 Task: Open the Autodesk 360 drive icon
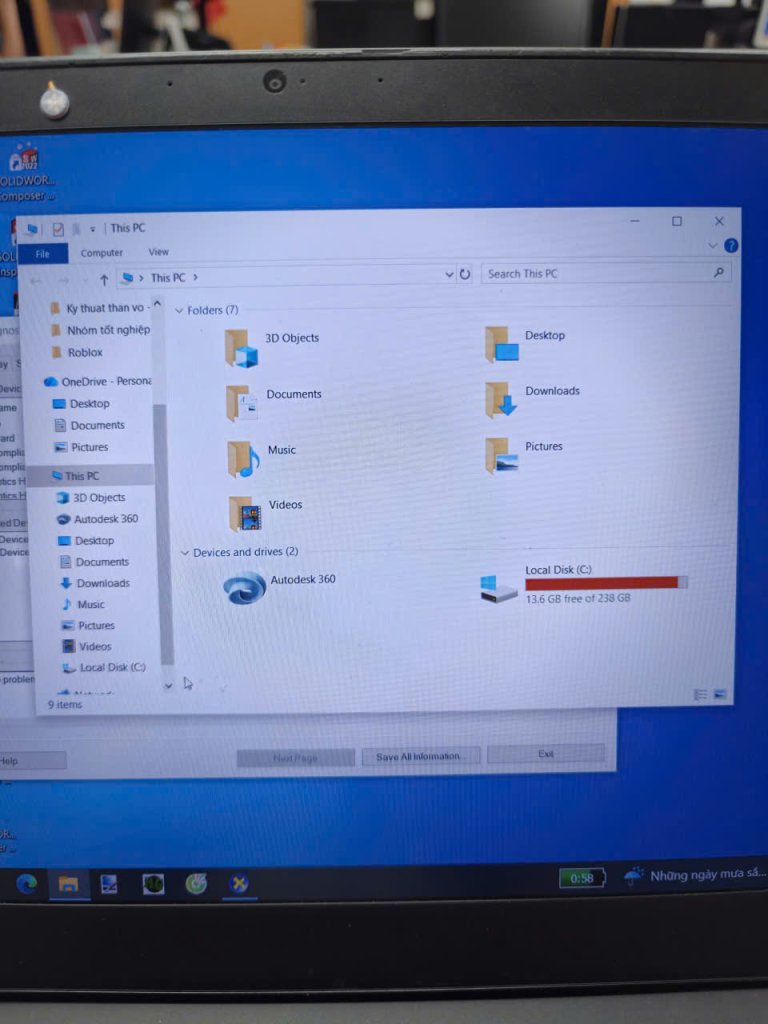pyautogui.click(x=244, y=588)
